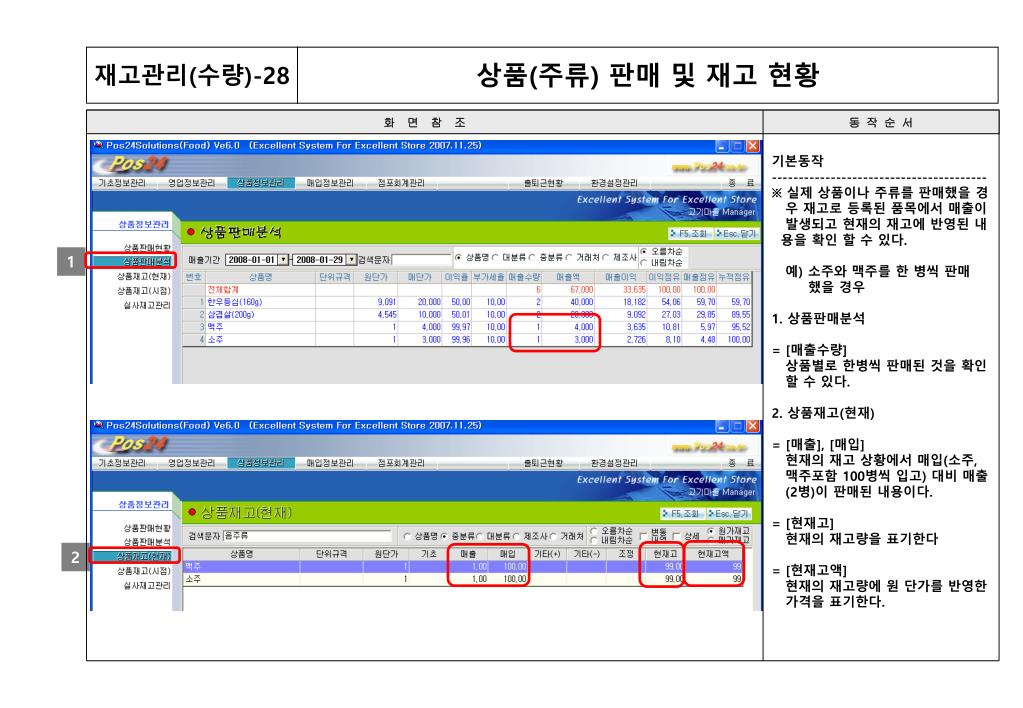Click 현재고 column header in stock table
1023x708 pixels.
click(665, 554)
